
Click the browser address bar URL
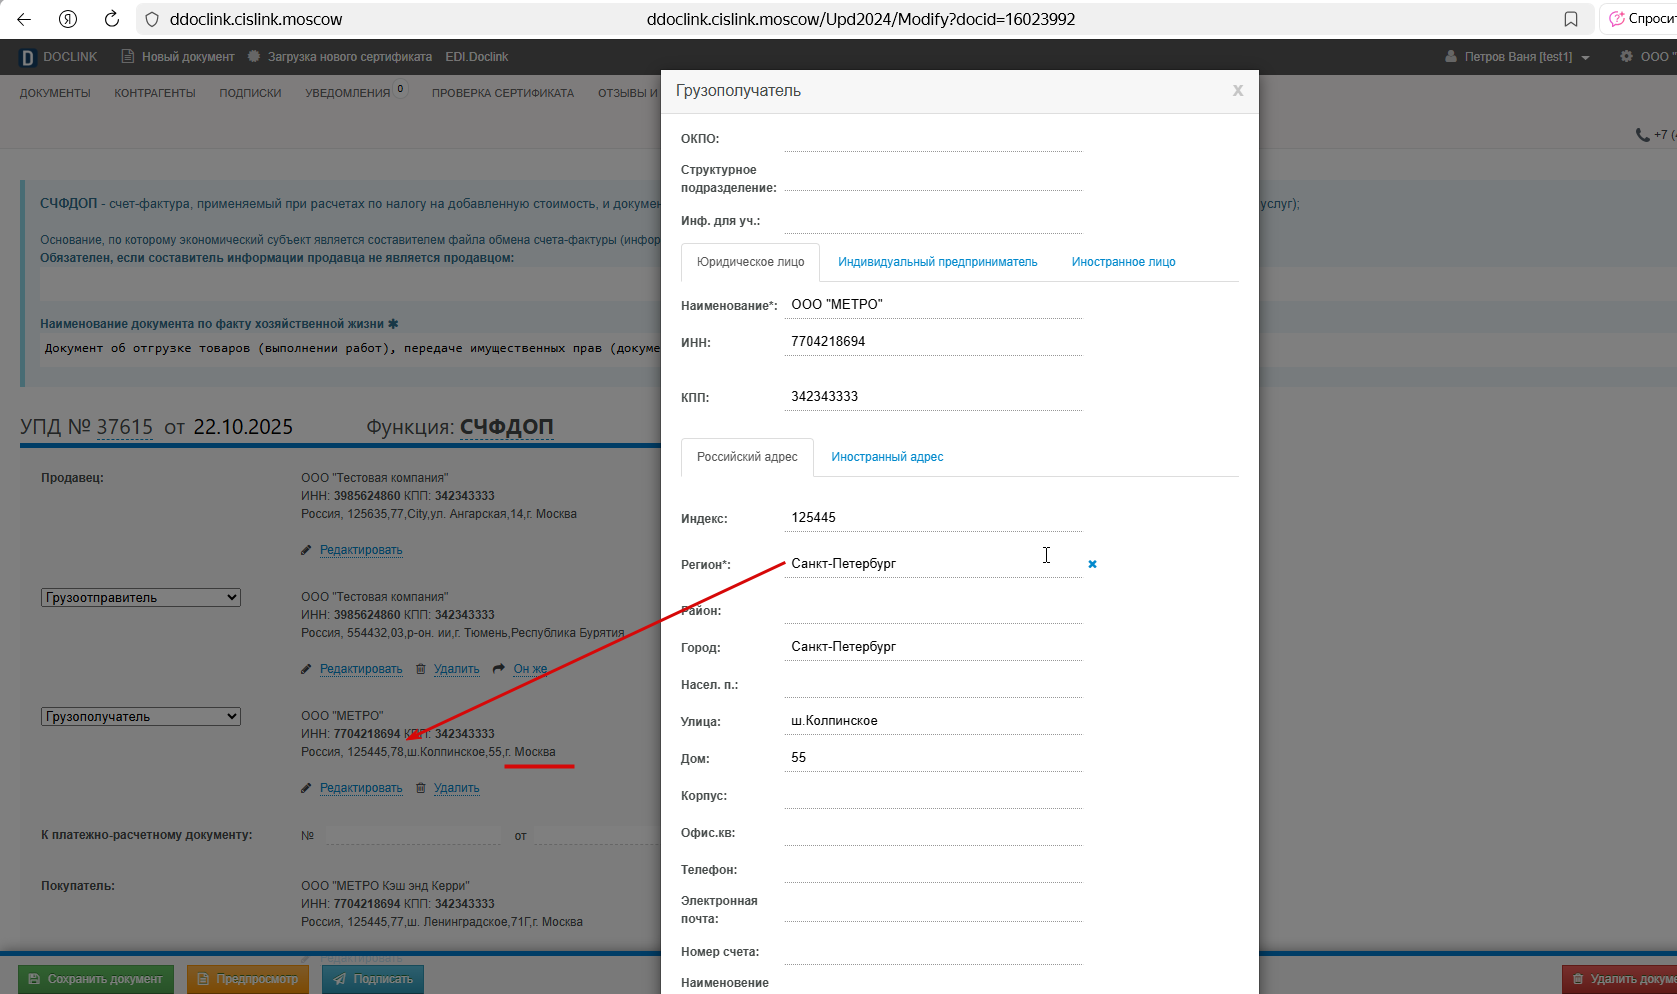861,19
